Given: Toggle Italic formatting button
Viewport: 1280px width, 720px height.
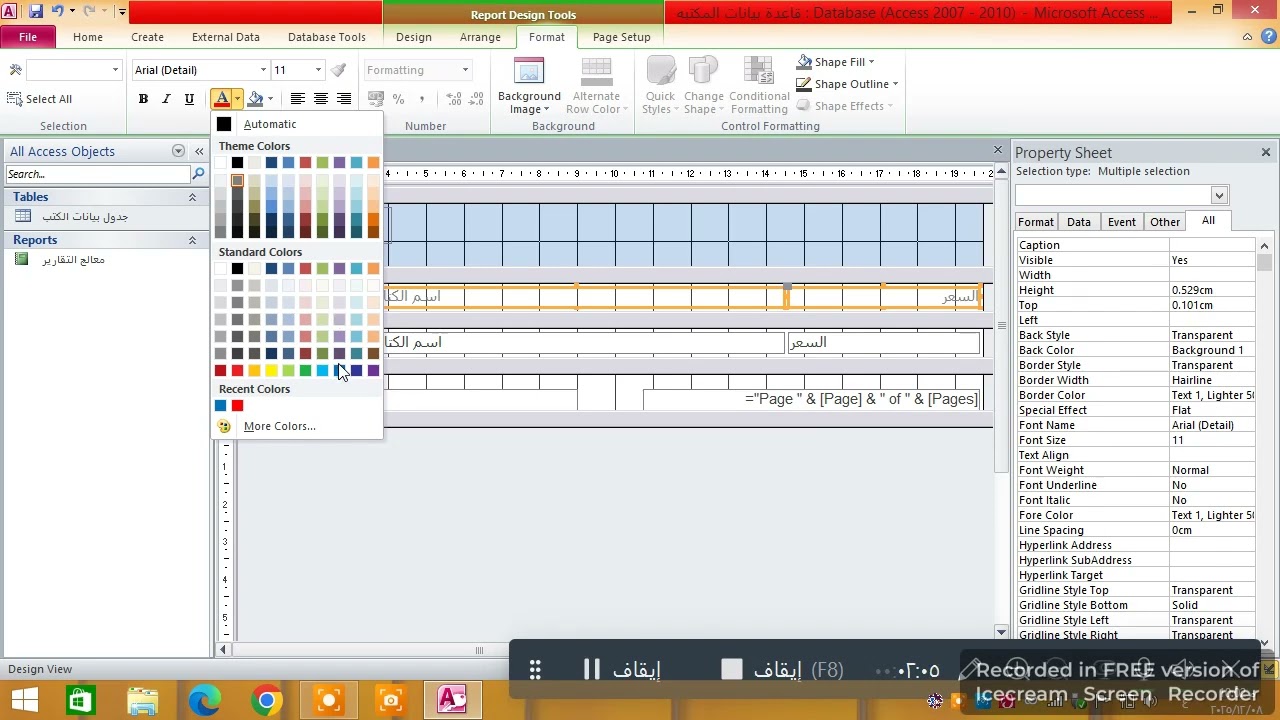Looking at the screenshot, I should [x=166, y=99].
